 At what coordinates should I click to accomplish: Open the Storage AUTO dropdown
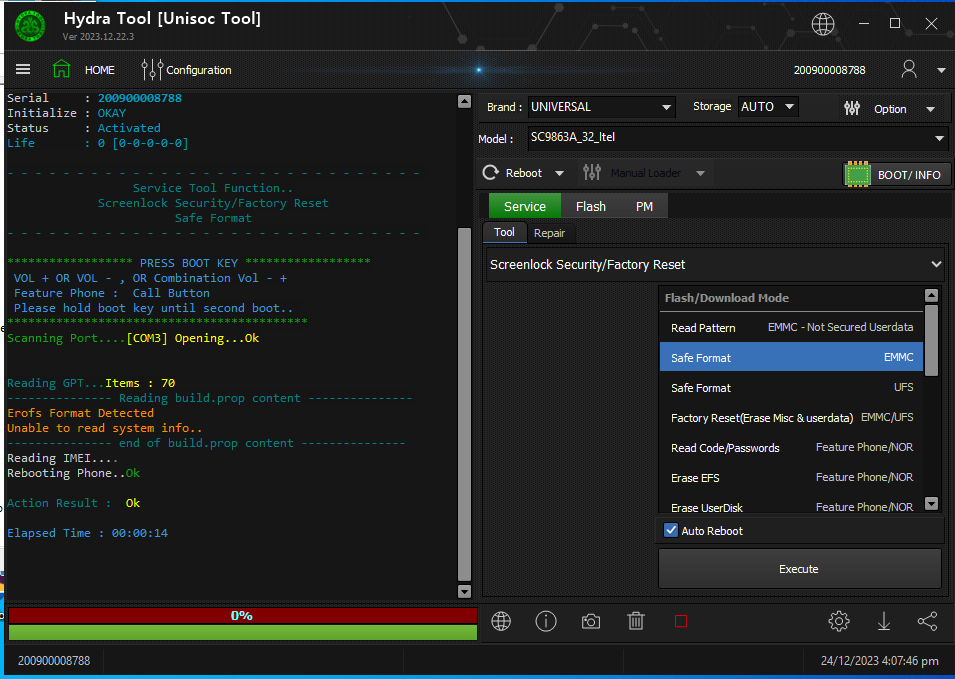pos(767,107)
